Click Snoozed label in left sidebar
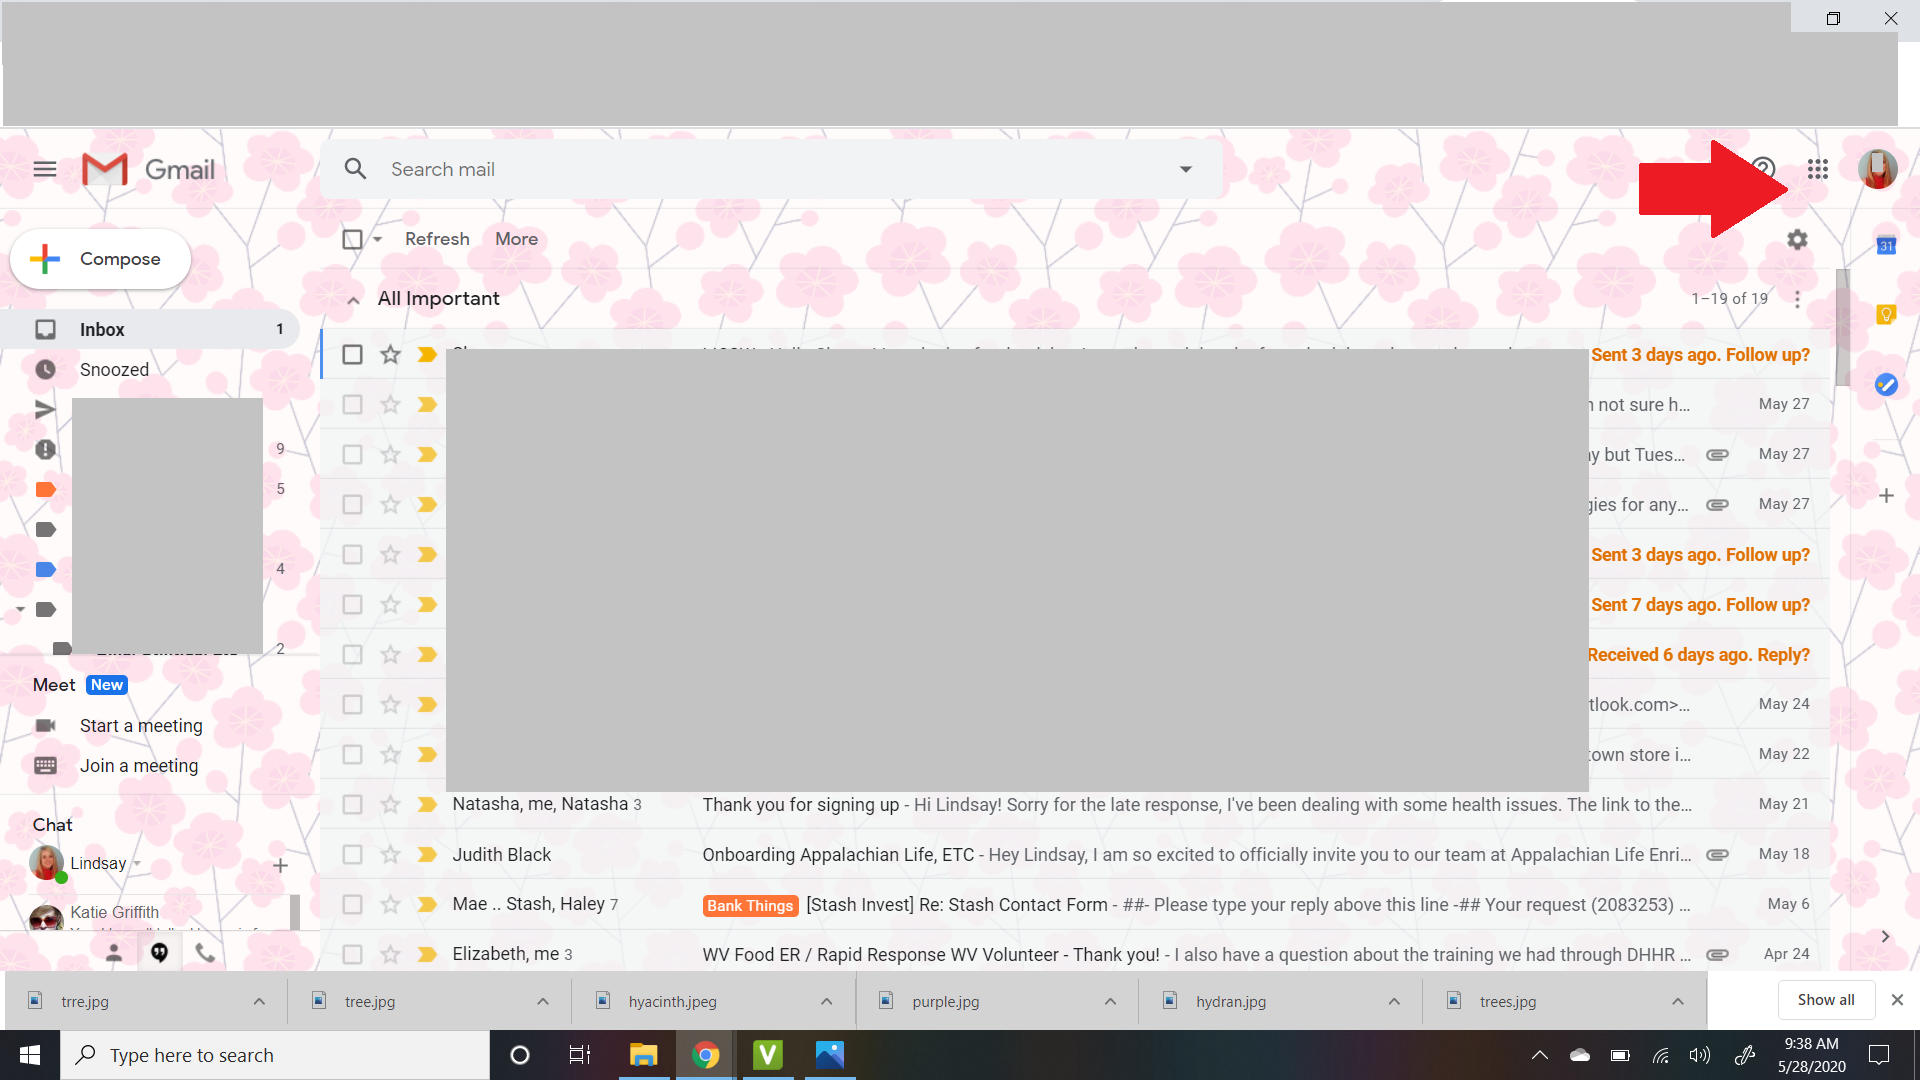Image resolution: width=1920 pixels, height=1080 pixels. tap(113, 369)
